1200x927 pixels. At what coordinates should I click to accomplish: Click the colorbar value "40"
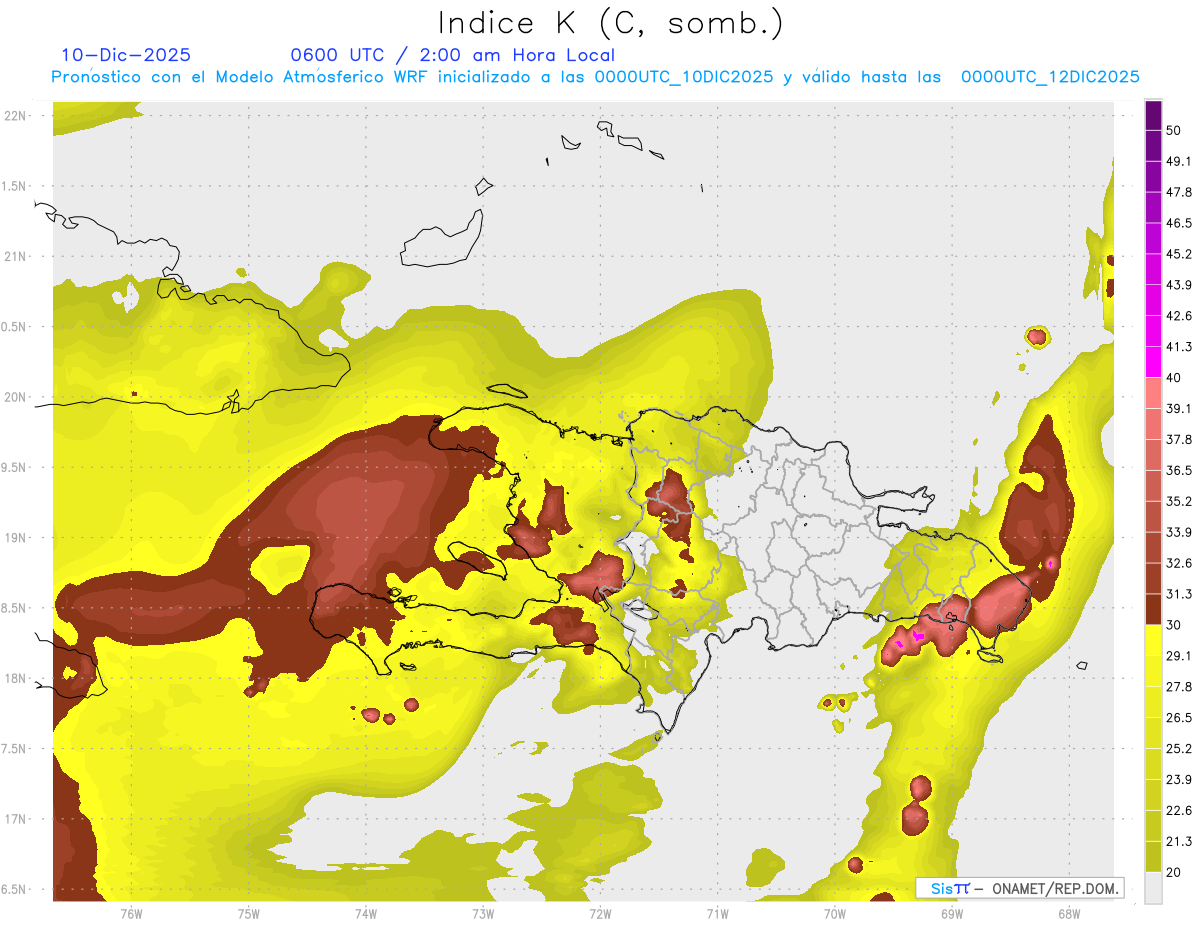pos(1175,378)
